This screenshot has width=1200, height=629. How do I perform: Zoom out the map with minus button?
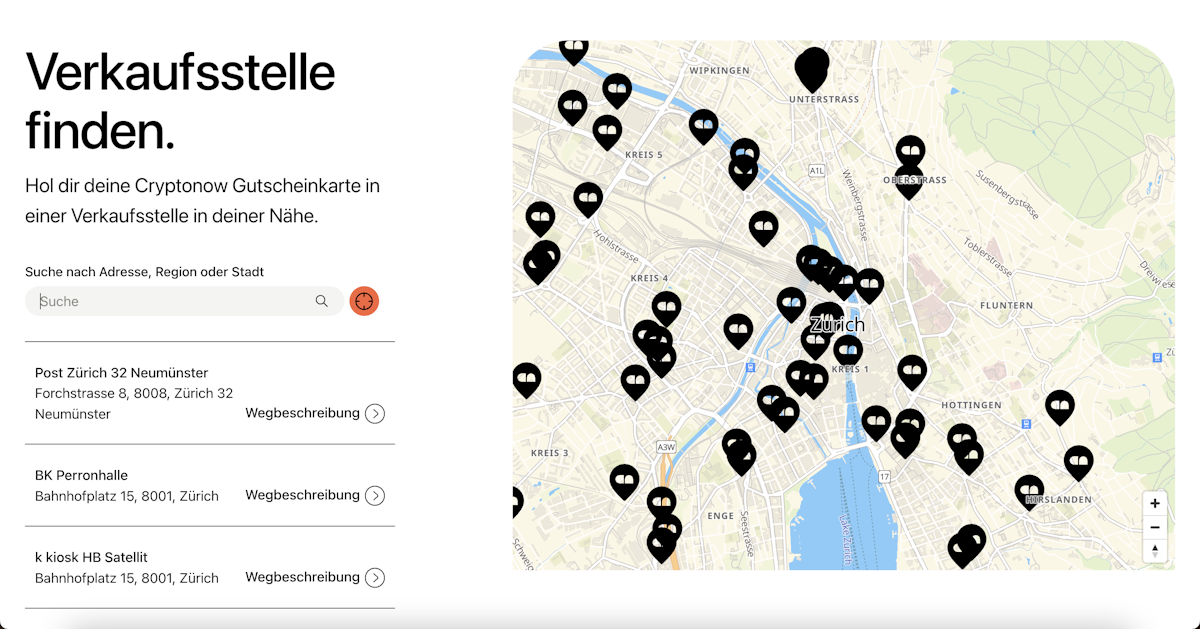tap(1155, 527)
